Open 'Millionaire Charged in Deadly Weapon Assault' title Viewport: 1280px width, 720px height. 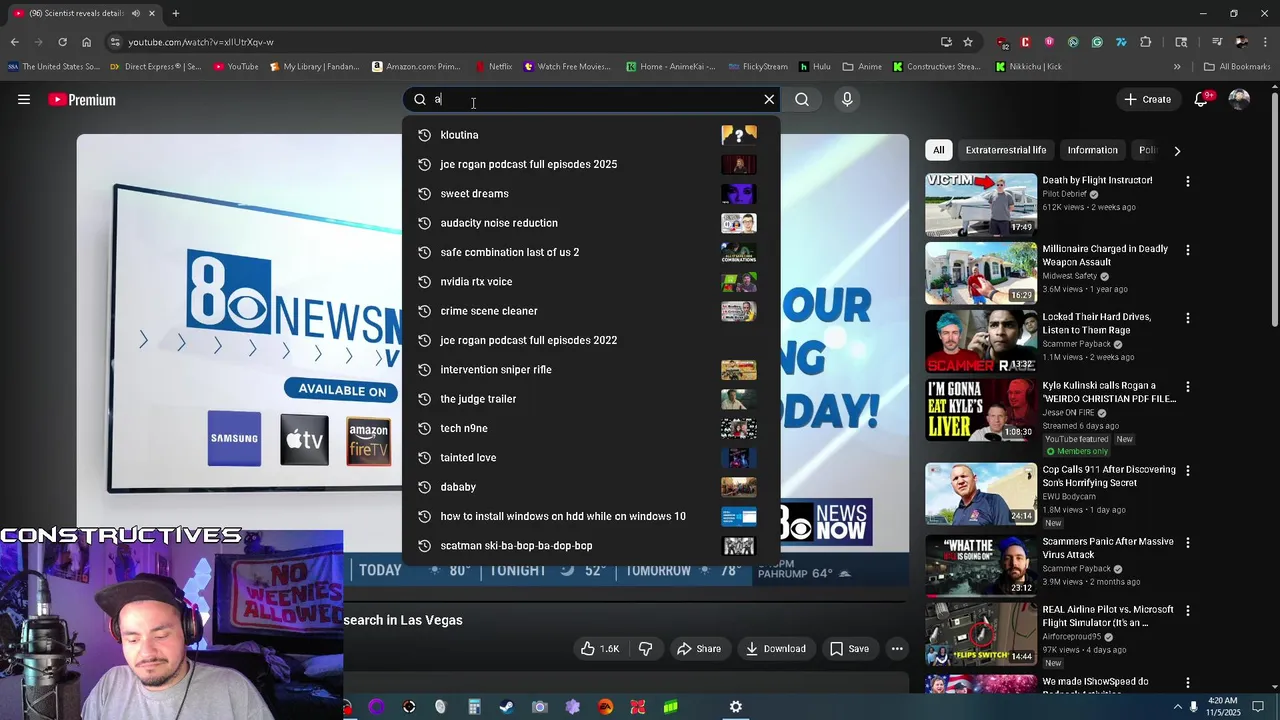point(1105,255)
